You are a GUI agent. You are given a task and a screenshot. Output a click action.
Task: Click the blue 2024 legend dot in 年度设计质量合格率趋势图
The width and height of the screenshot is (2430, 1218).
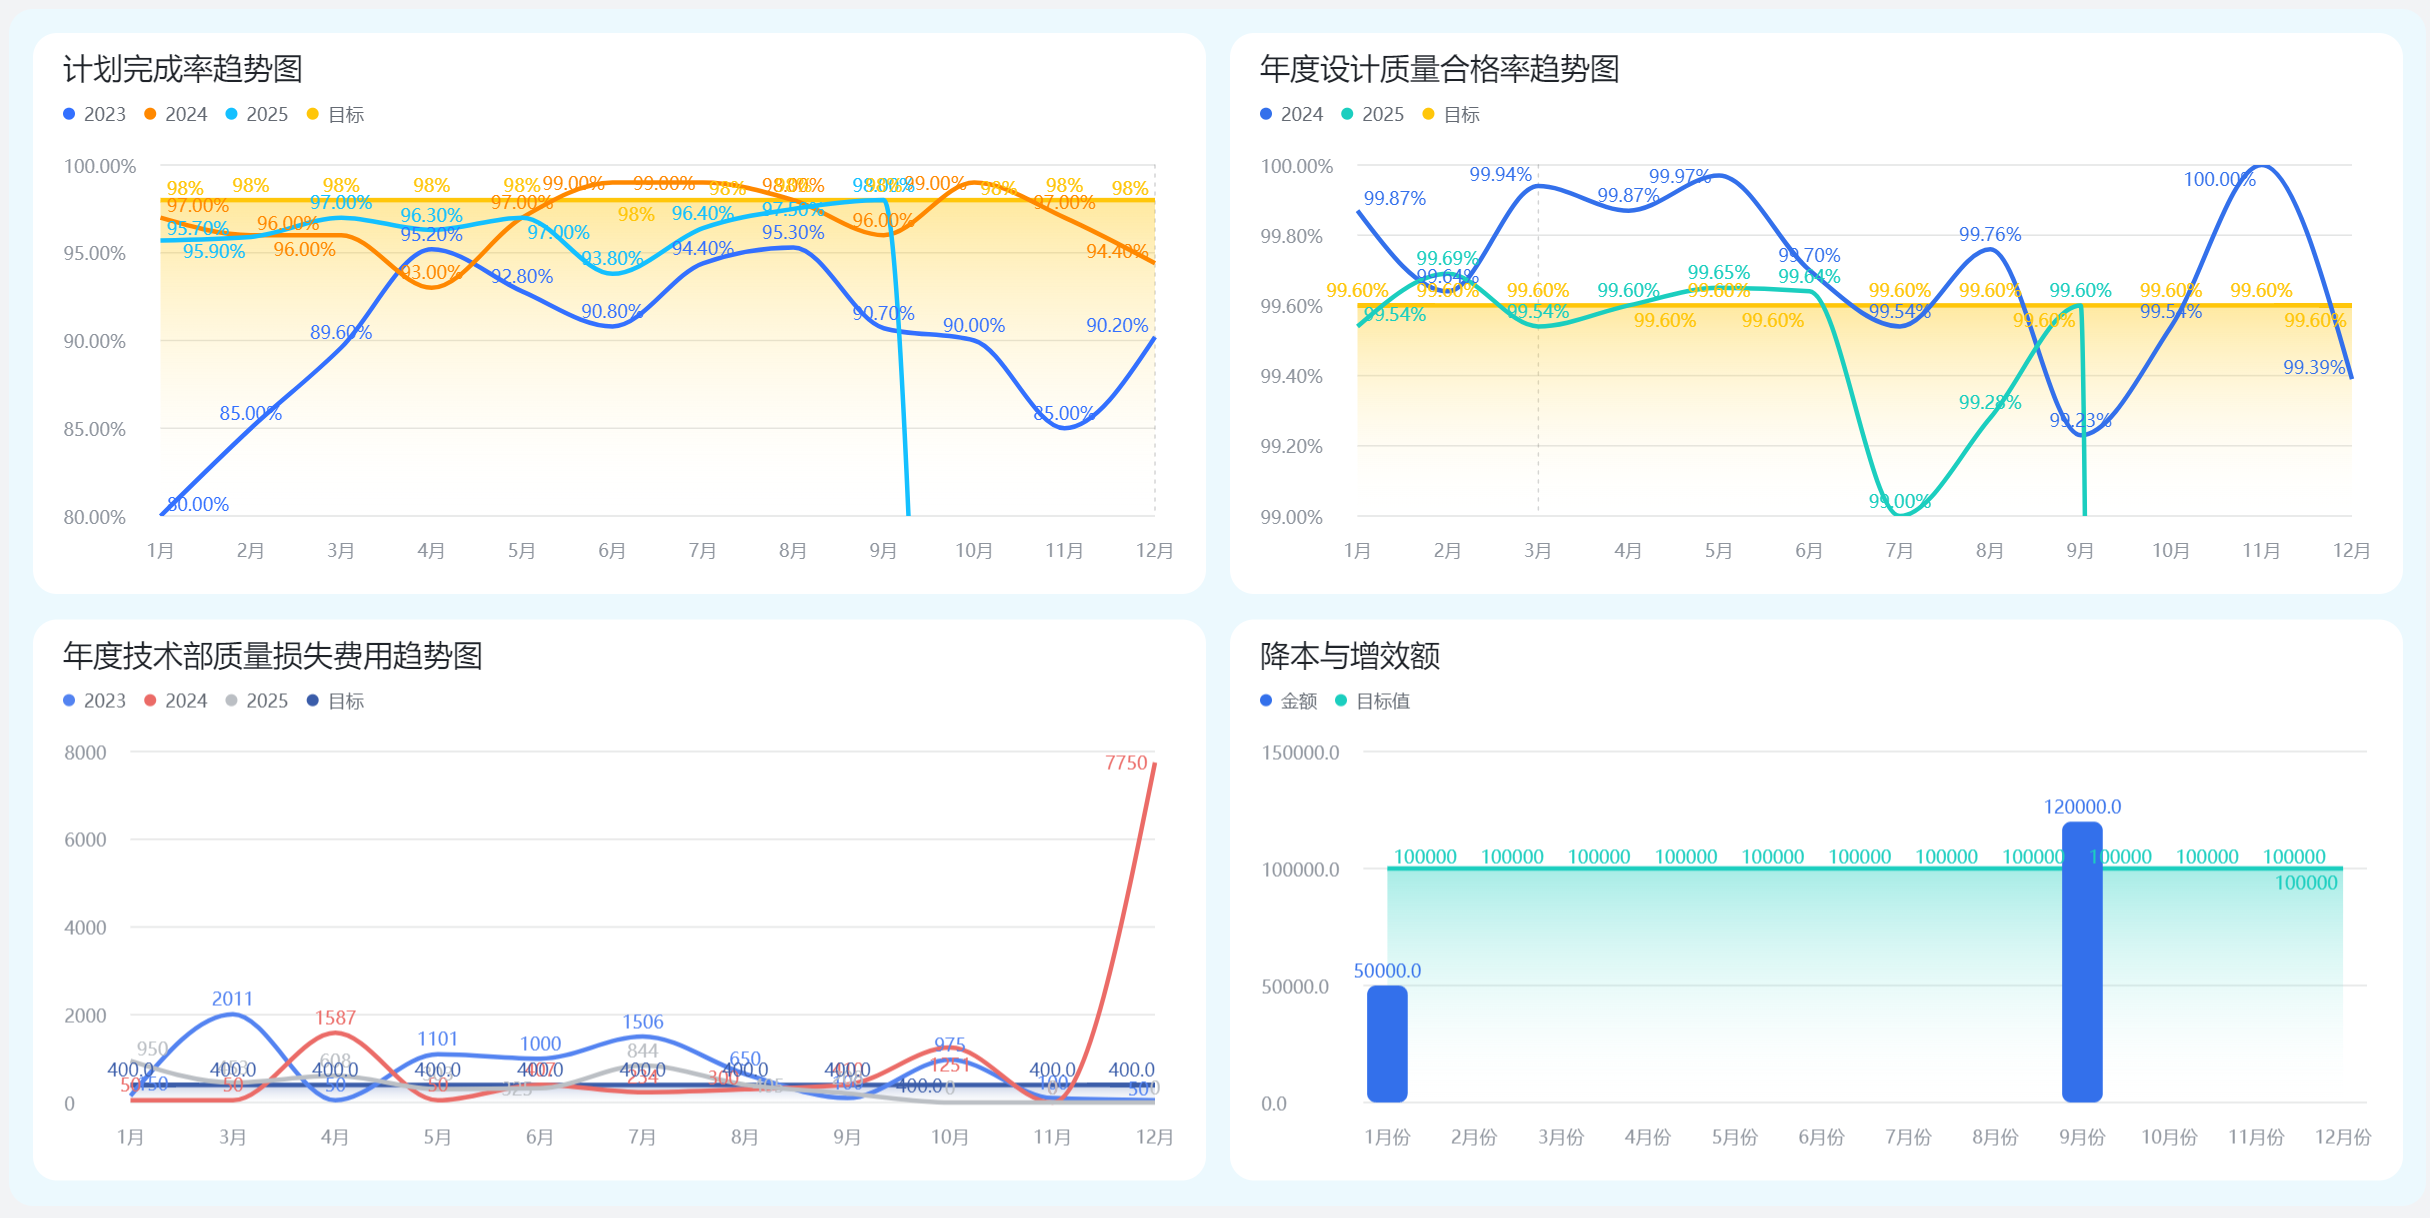pyautogui.click(x=1267, y=114)
